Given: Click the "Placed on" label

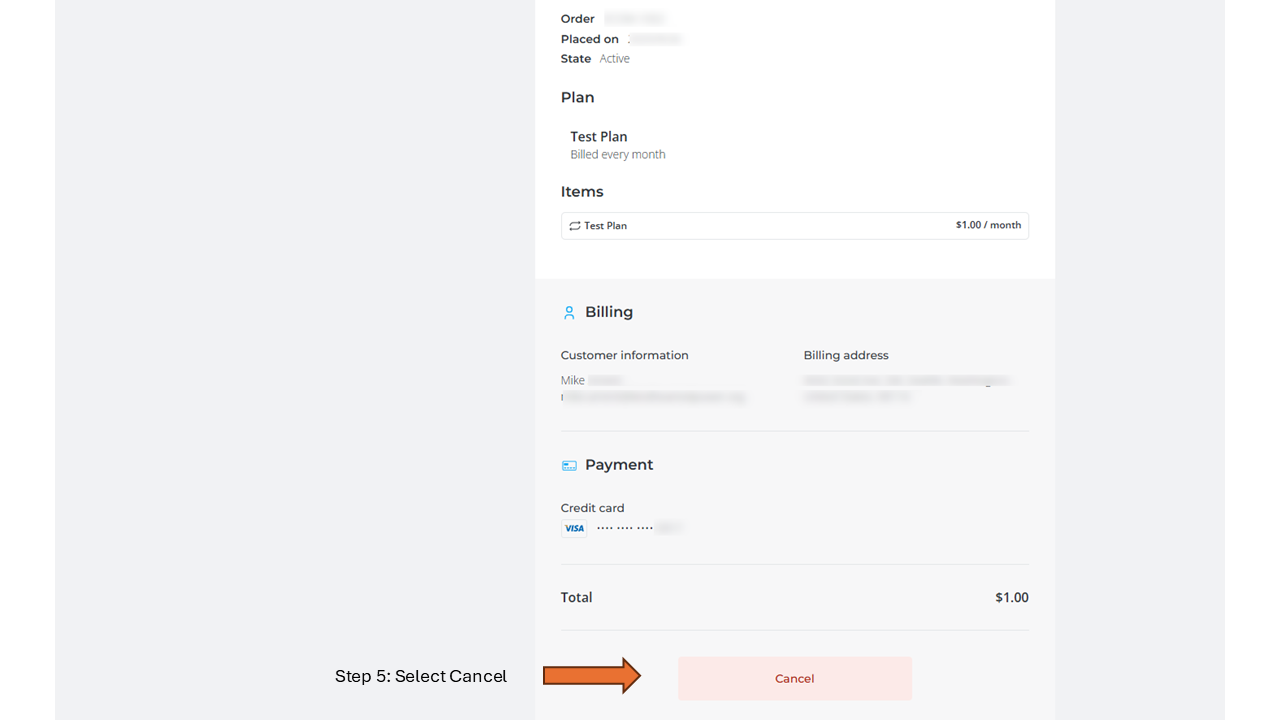Looking at the screenshot, I should pyautogui.click(x=590, y=39).
